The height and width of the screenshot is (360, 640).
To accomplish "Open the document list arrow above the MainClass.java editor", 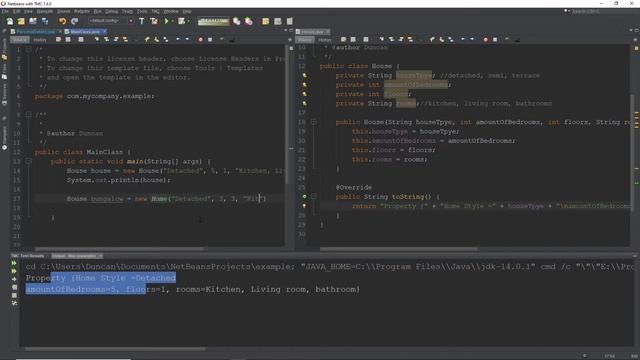I will (285, 31).
